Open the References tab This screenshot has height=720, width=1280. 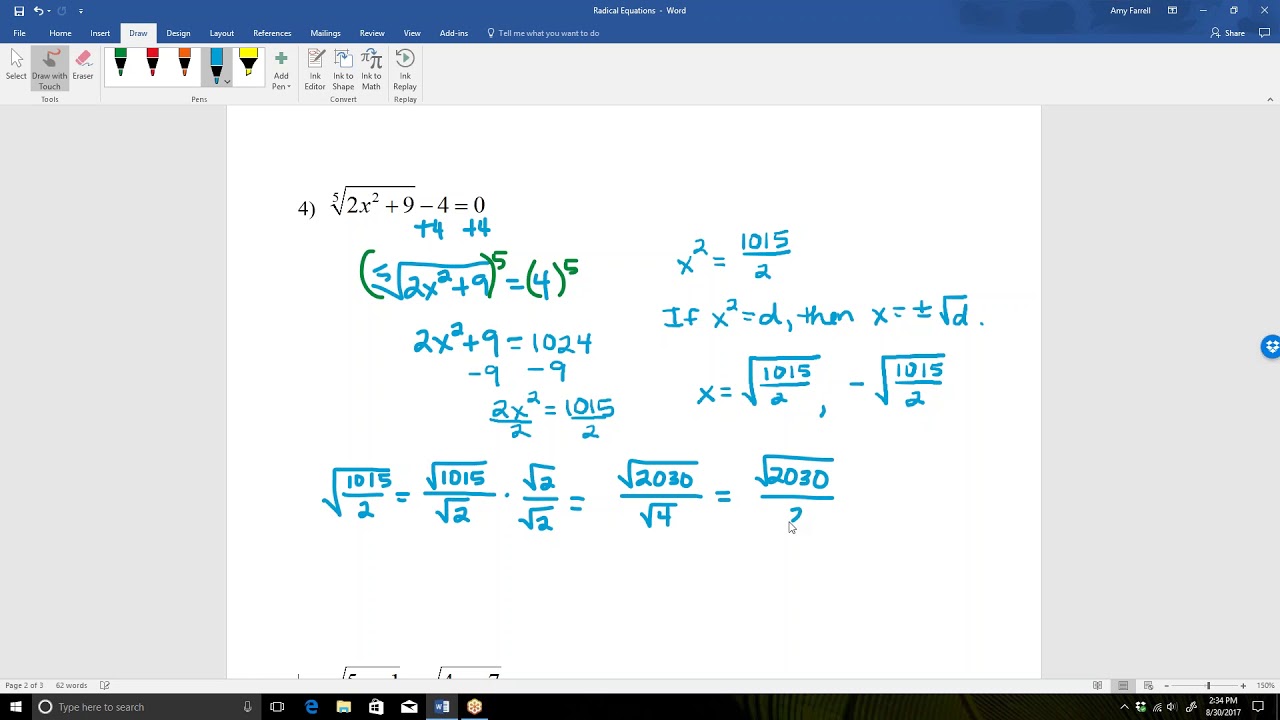[x=272, y=33]
